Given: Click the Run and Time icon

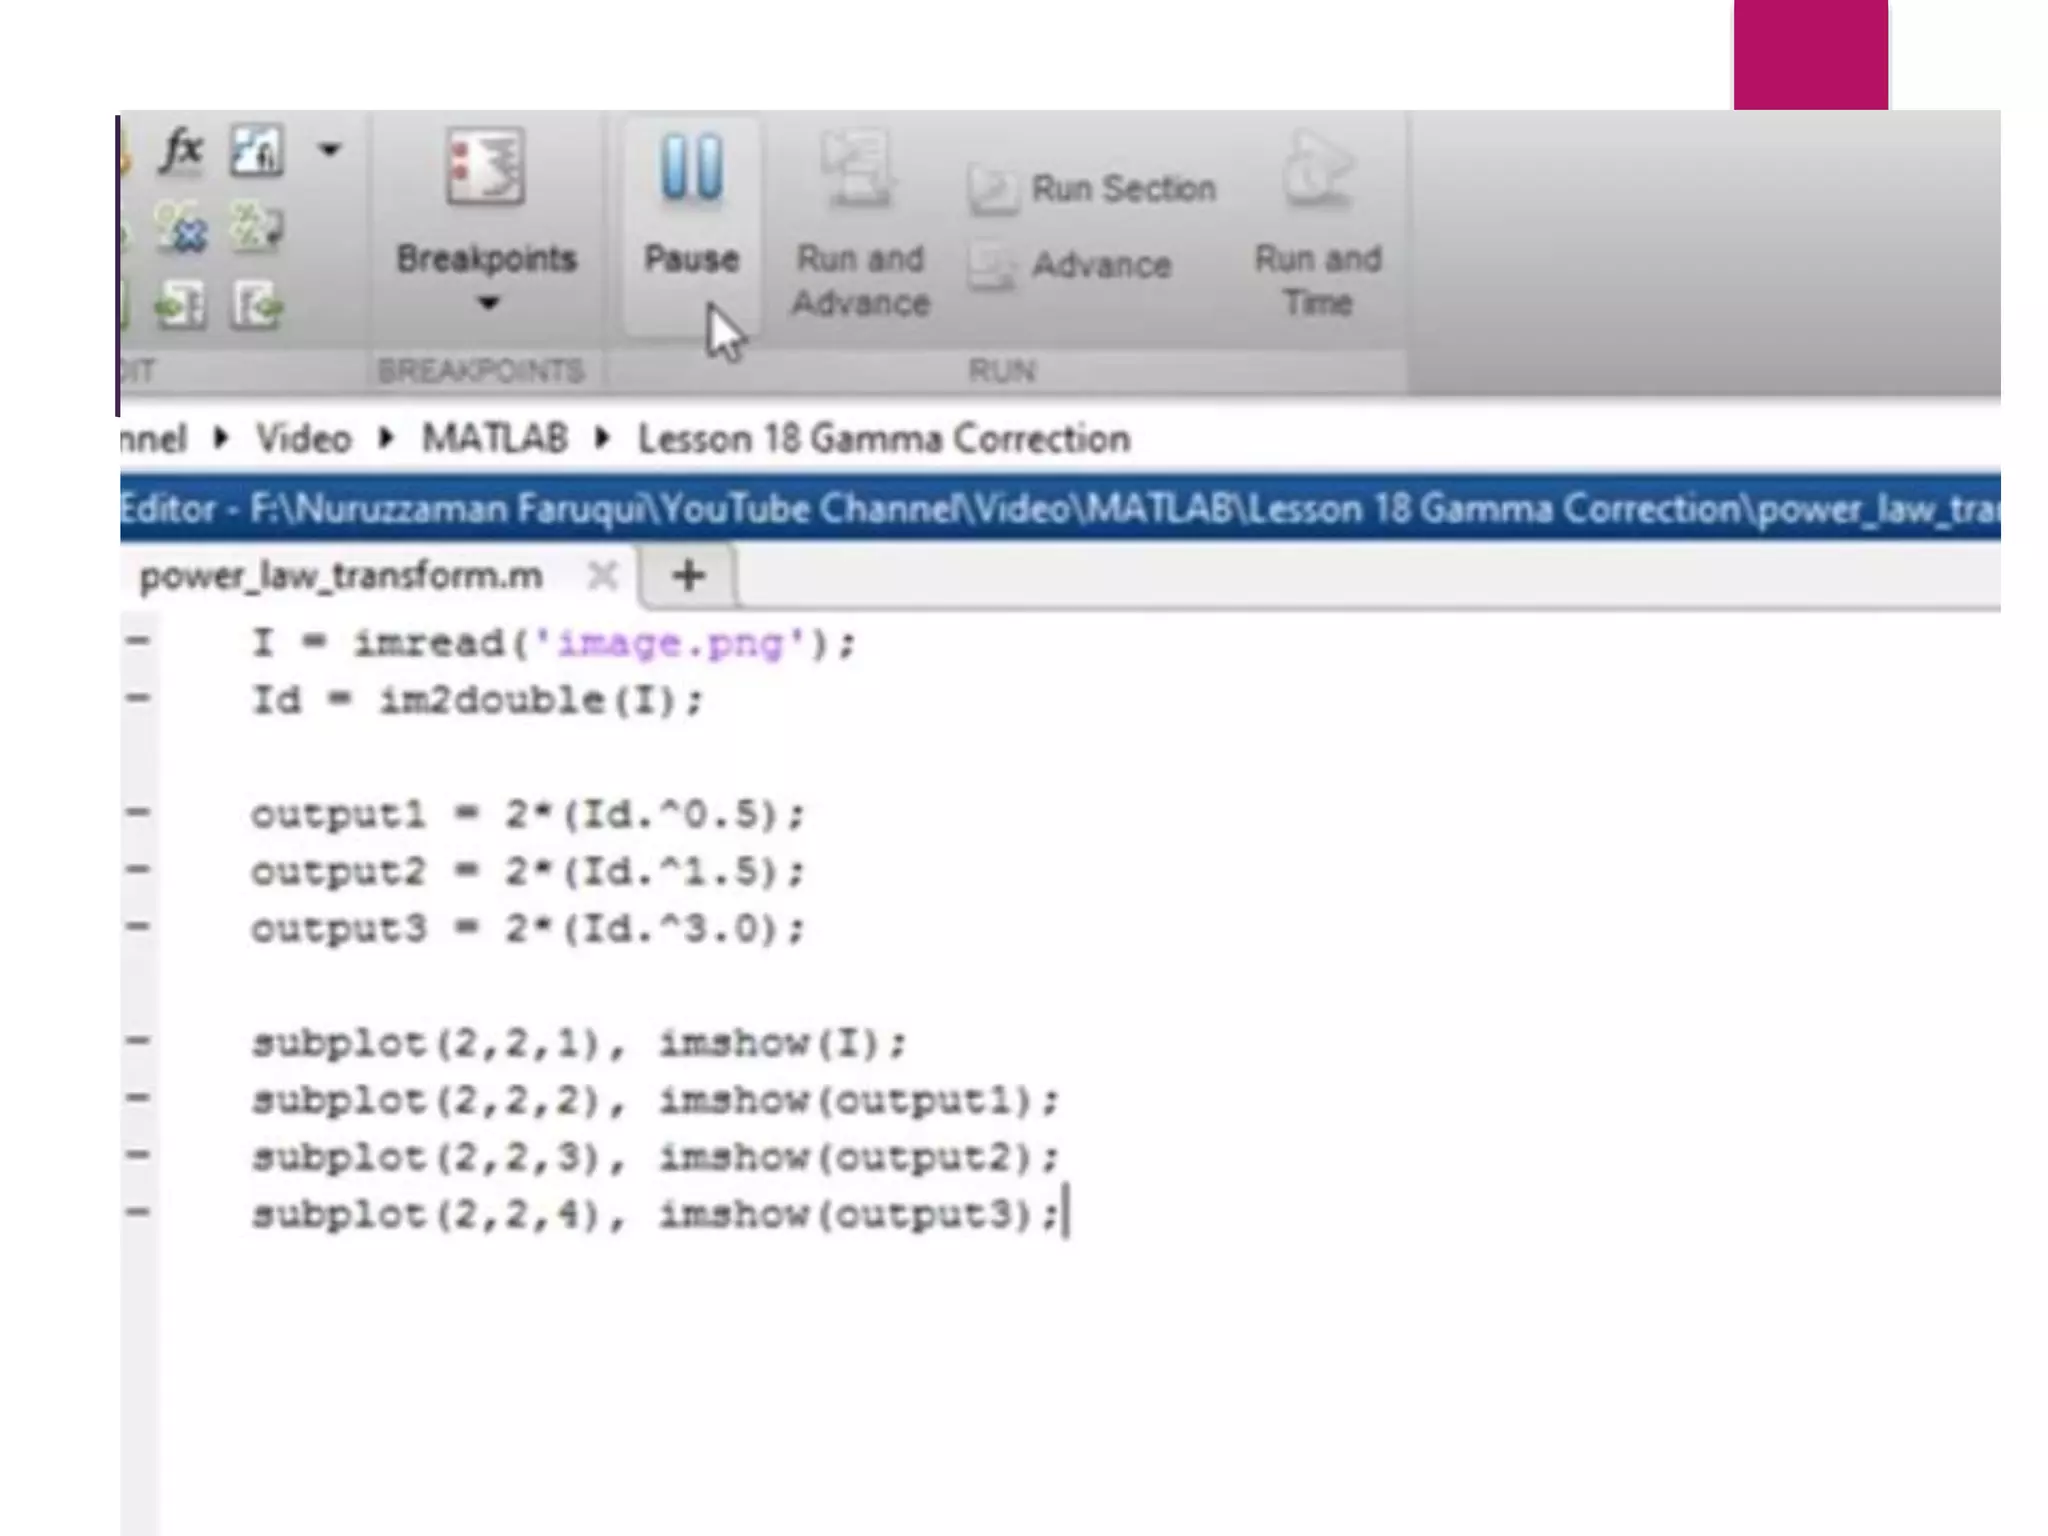Looking at the screenshot, I should coord(1318,170).
